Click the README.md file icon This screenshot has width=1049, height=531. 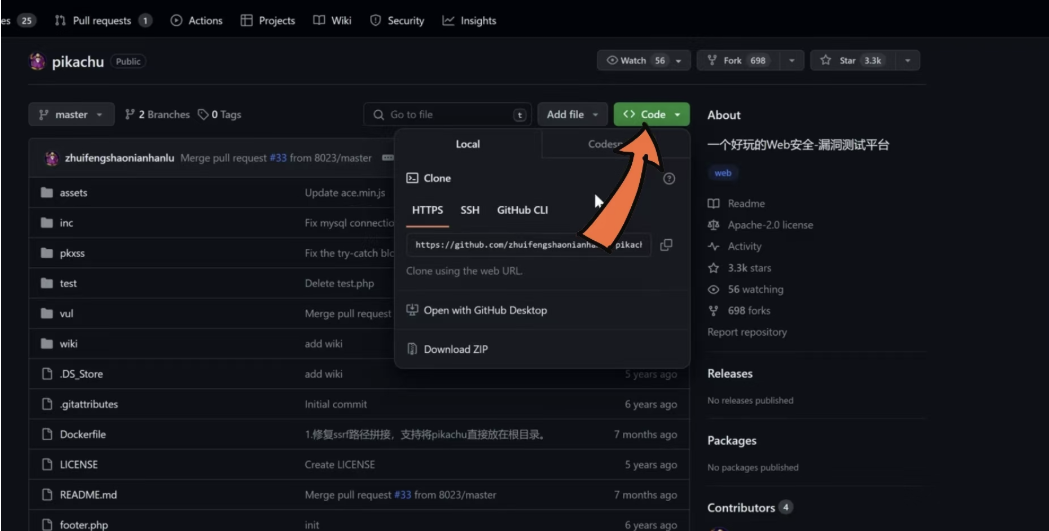click(x=47, y=495)
